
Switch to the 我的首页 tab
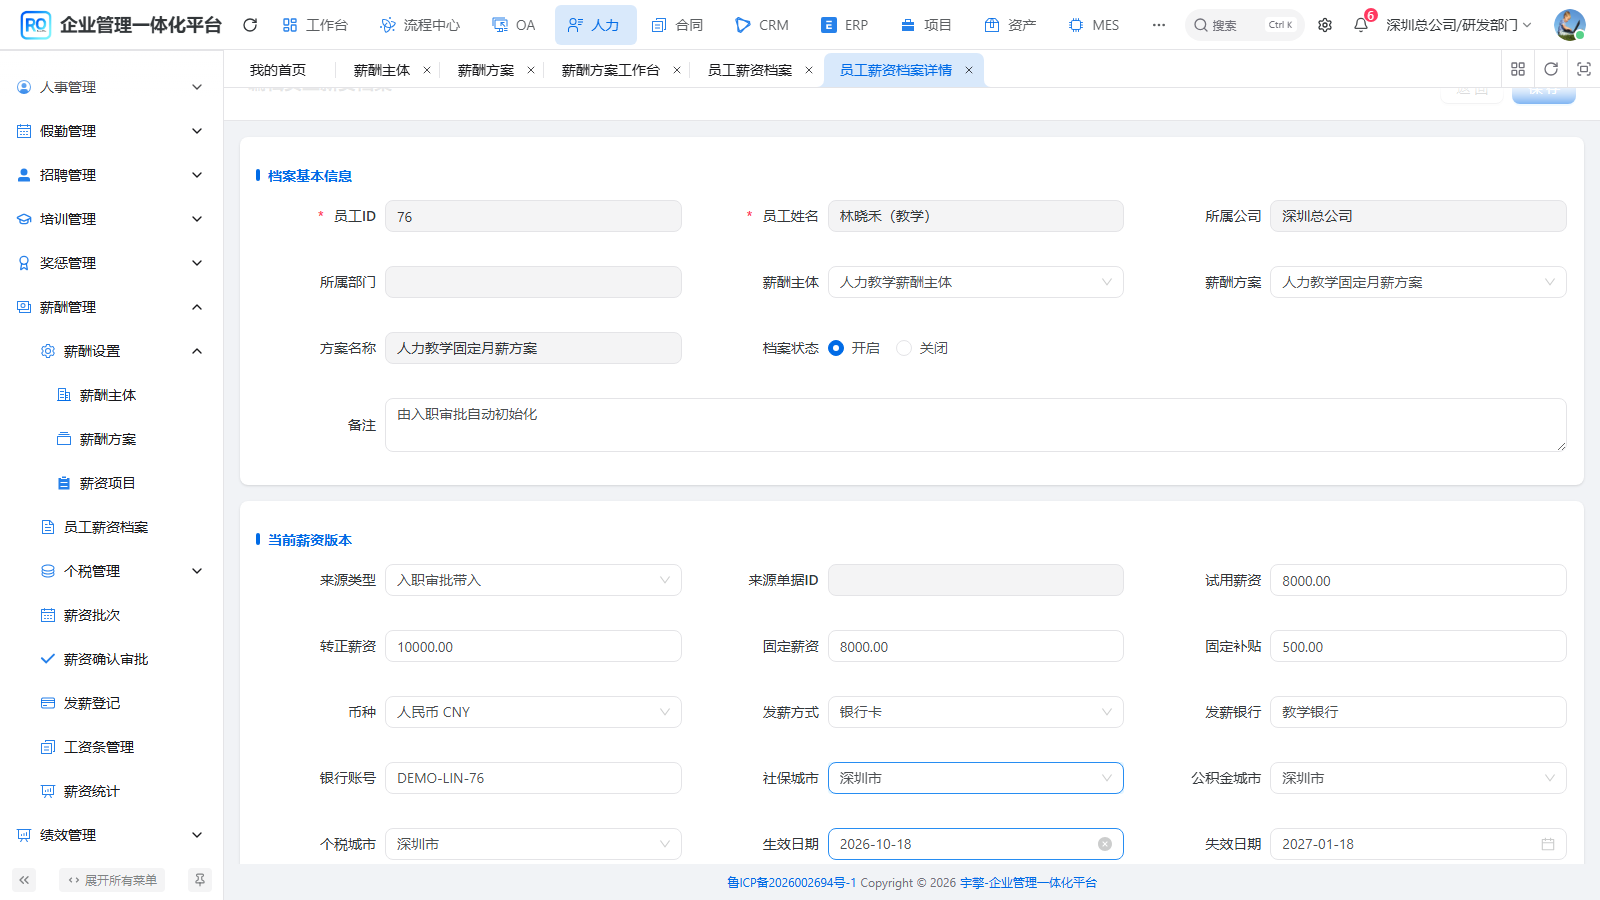point(278,70)
